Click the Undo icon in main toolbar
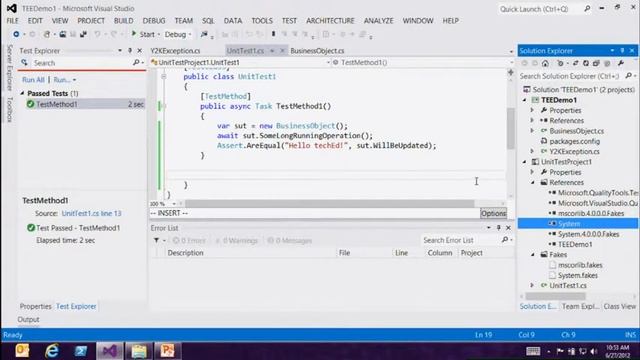 click(97, 35)
